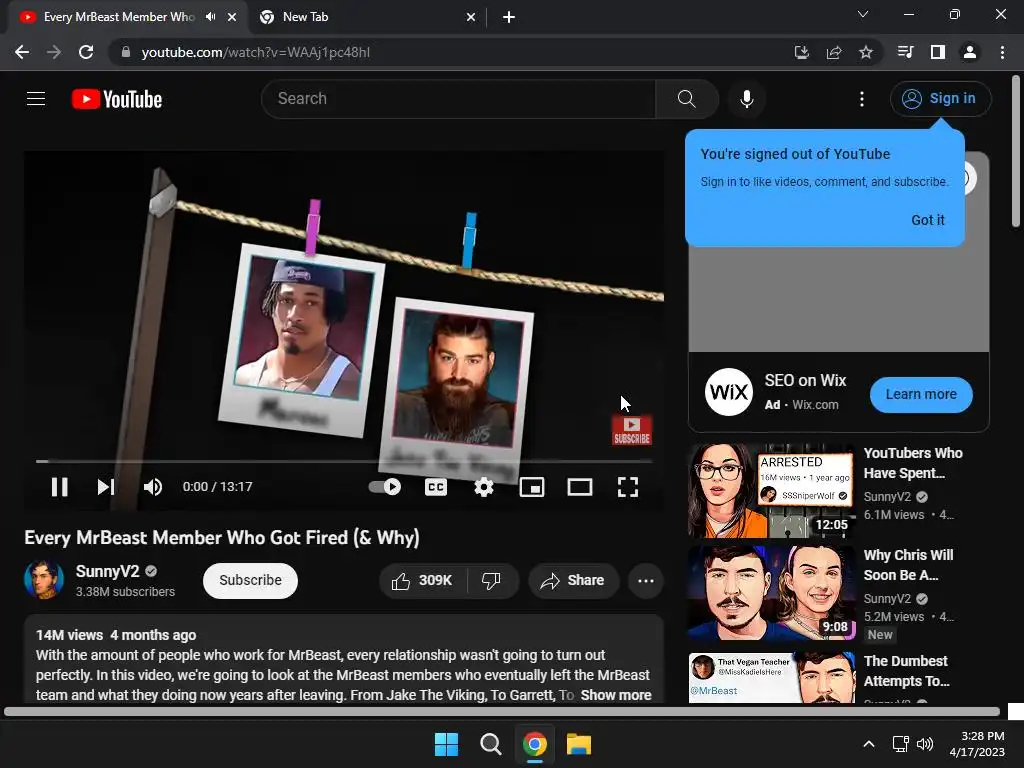The height and width of the screenshot is (768, 1024).
Task: Dismiss popup with Got it
Action: pyautogui.click(x=927, y=220)
